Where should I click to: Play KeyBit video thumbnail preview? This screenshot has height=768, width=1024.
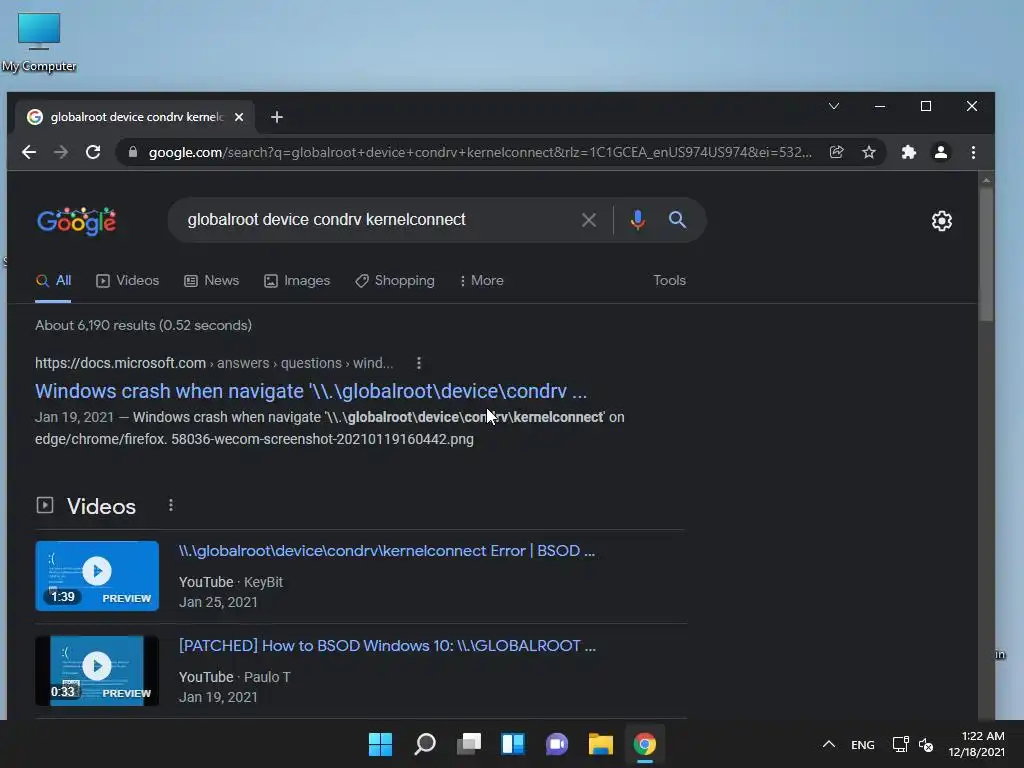97,576
